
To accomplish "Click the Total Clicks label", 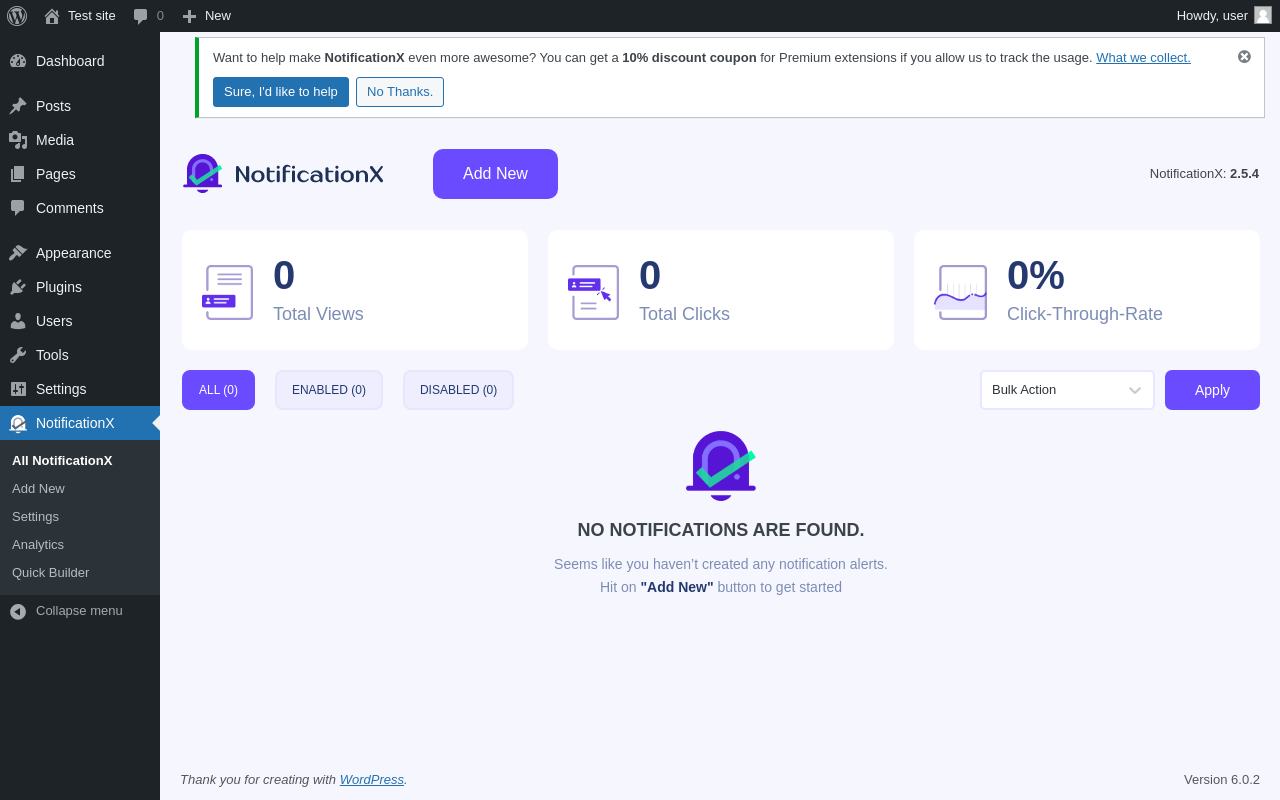I will tap(684, 314).
